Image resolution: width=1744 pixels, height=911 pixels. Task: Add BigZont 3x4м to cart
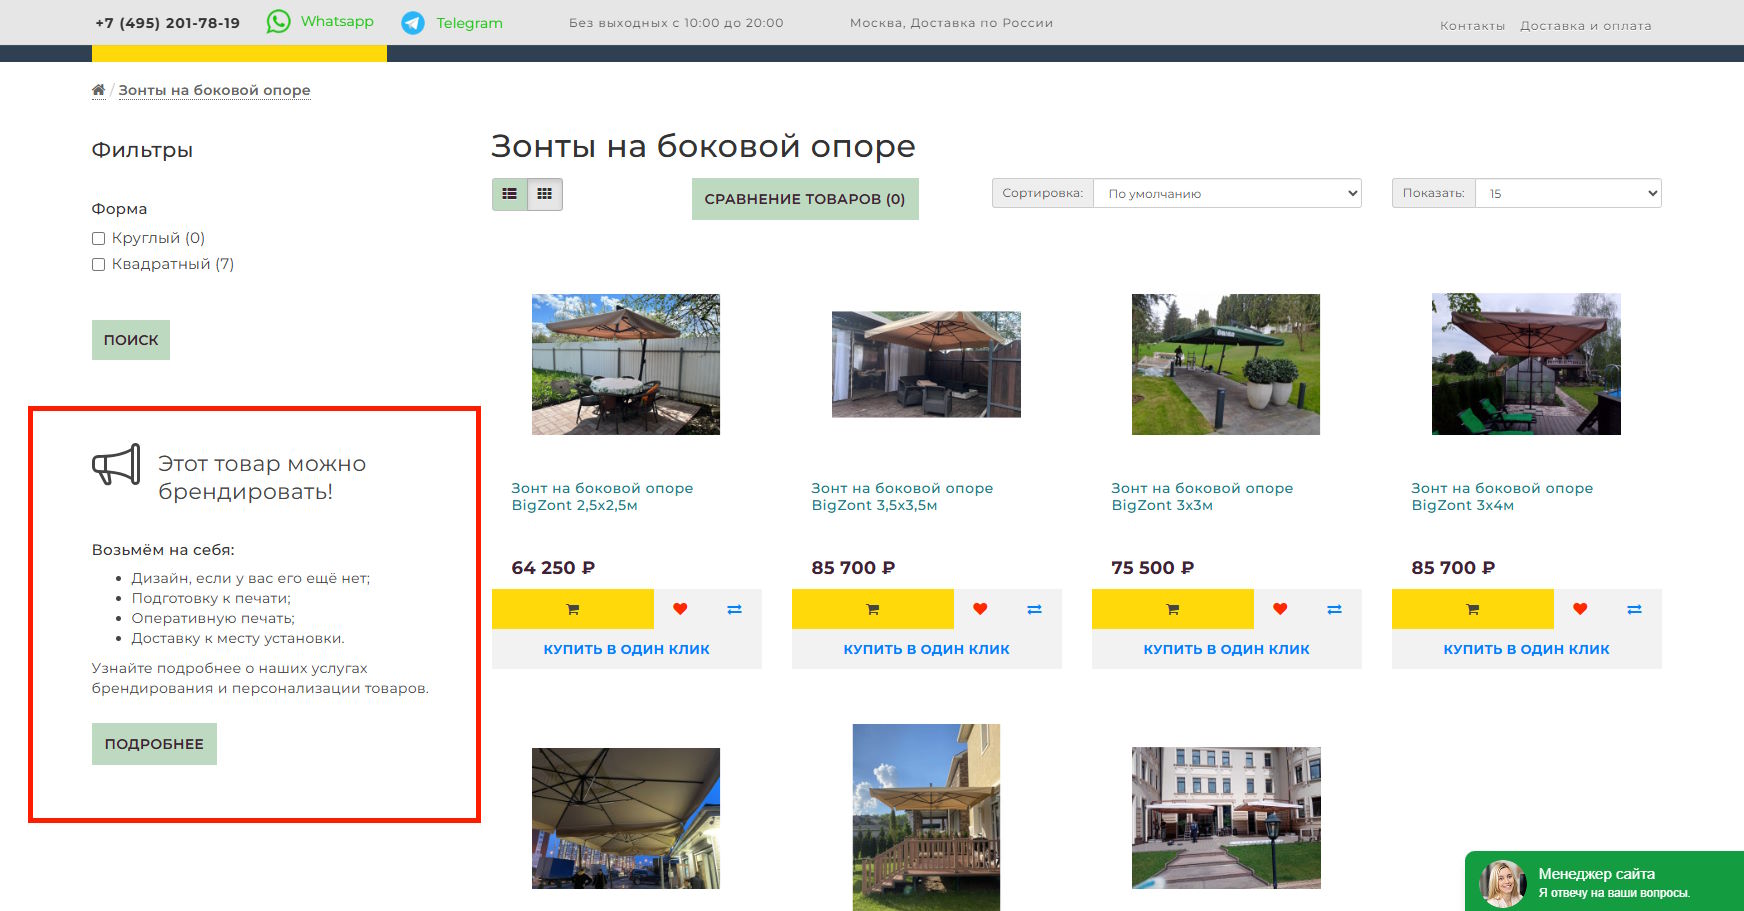1472,609
